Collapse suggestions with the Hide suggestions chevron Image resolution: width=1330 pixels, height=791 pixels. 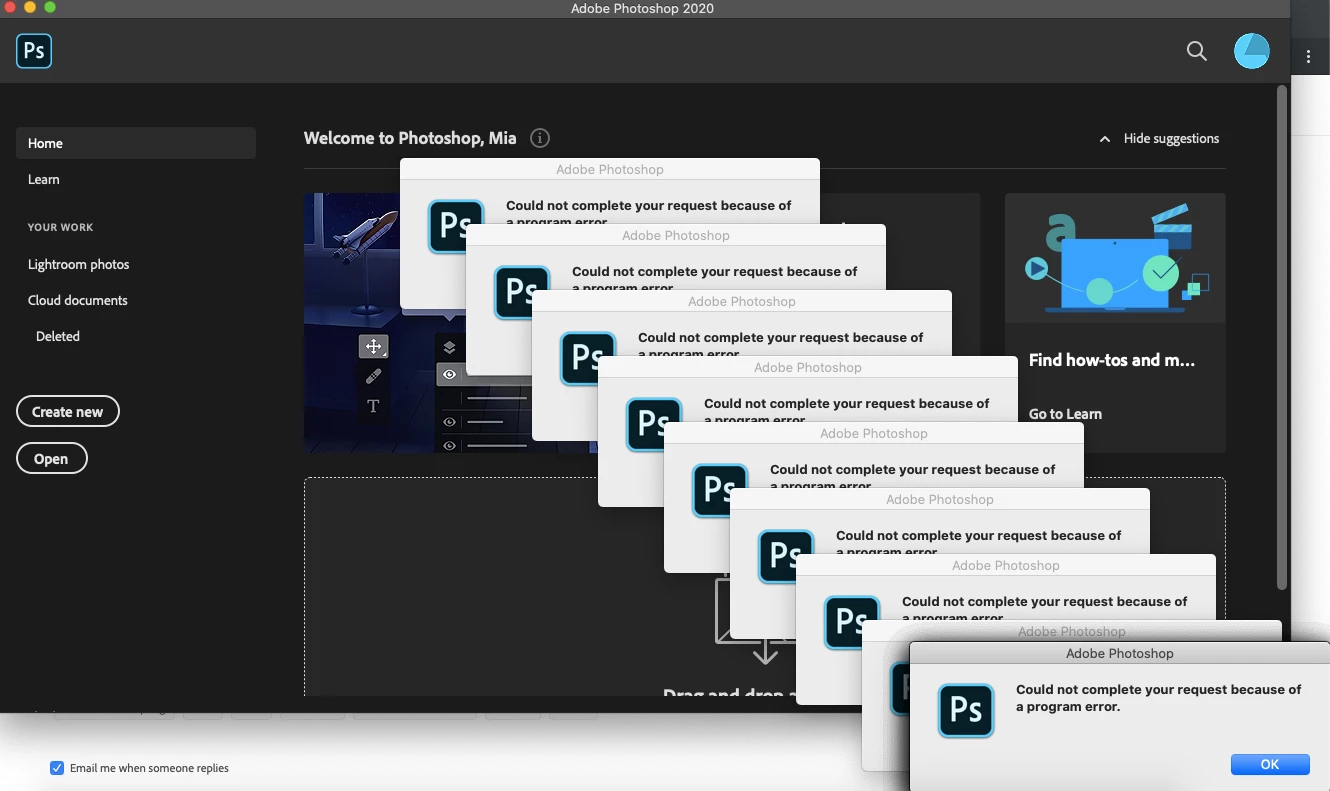click(1105, 139)
